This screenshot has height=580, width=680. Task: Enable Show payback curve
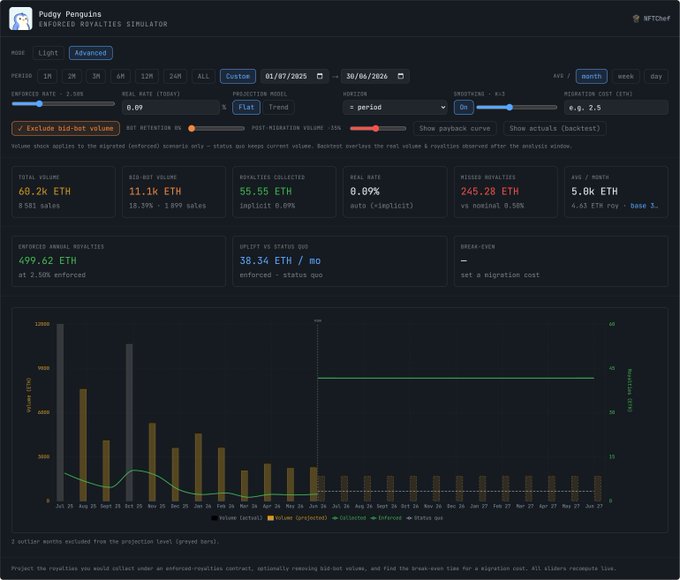pos(454,128)
